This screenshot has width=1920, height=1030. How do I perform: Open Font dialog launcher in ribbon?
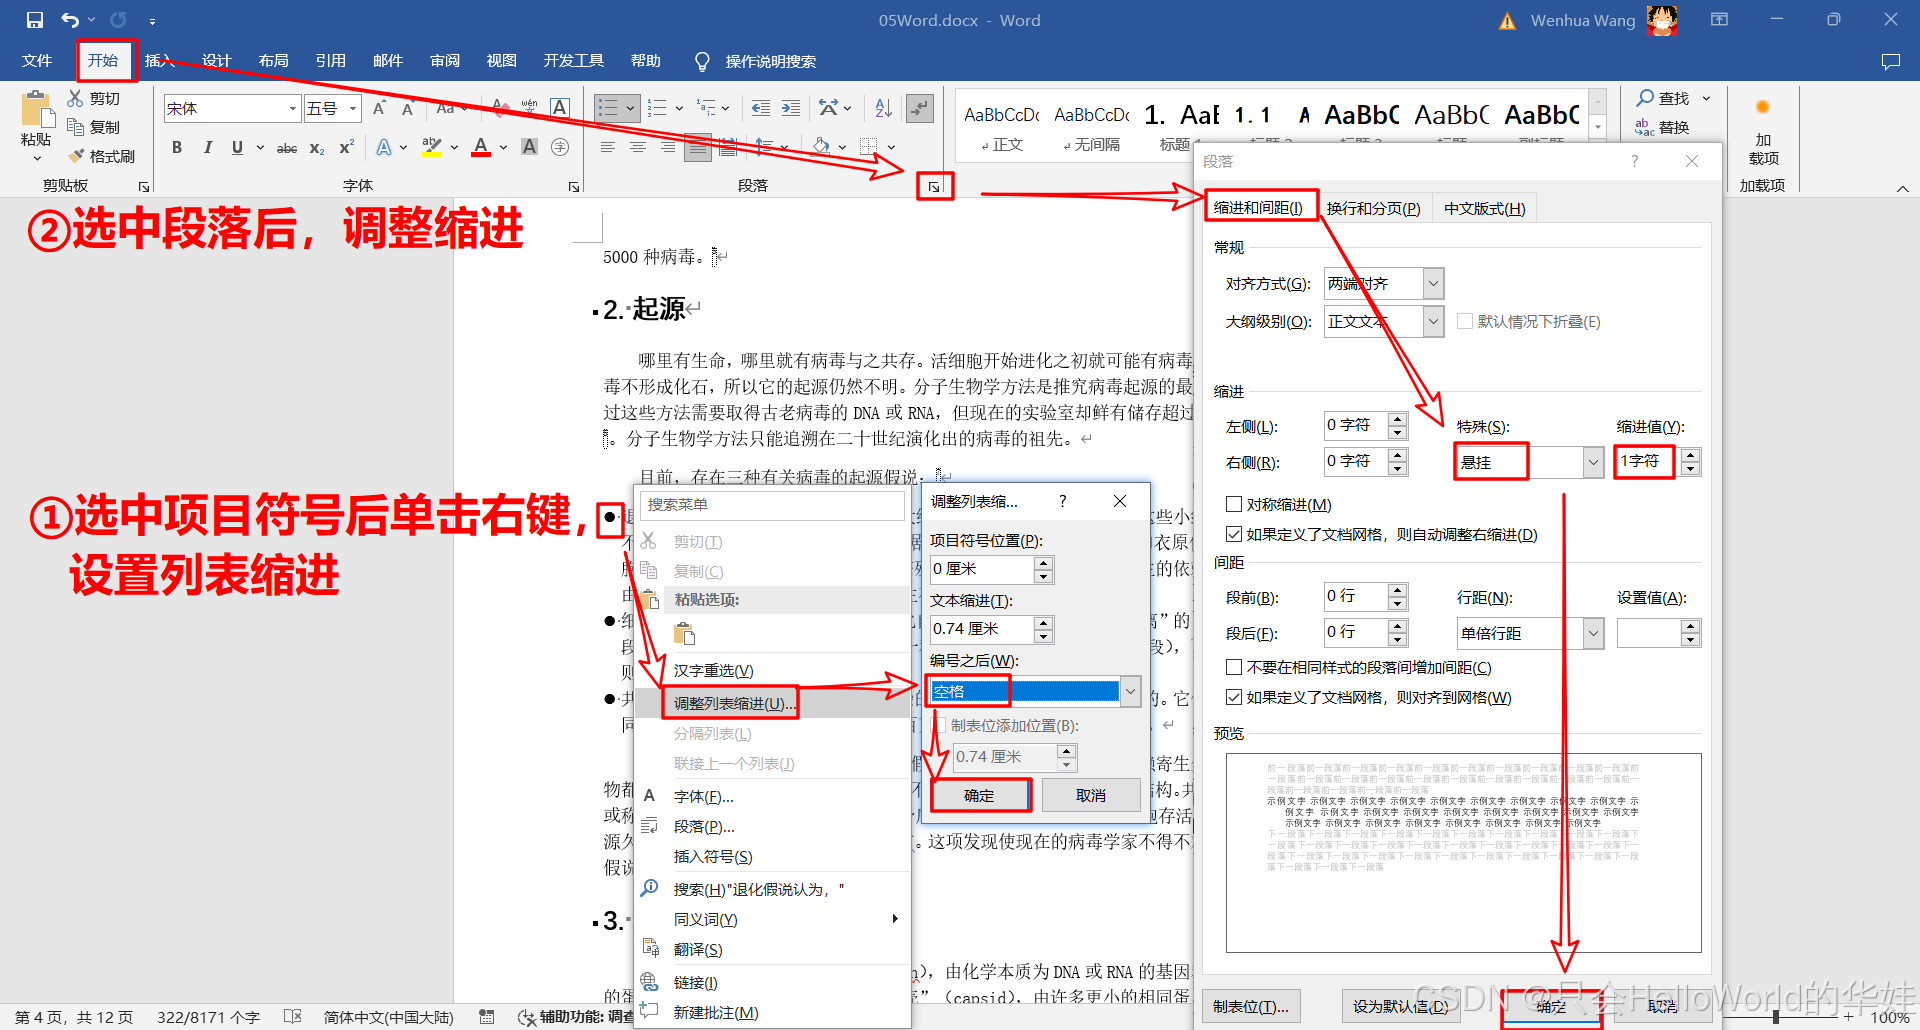(x=574, y=187)
